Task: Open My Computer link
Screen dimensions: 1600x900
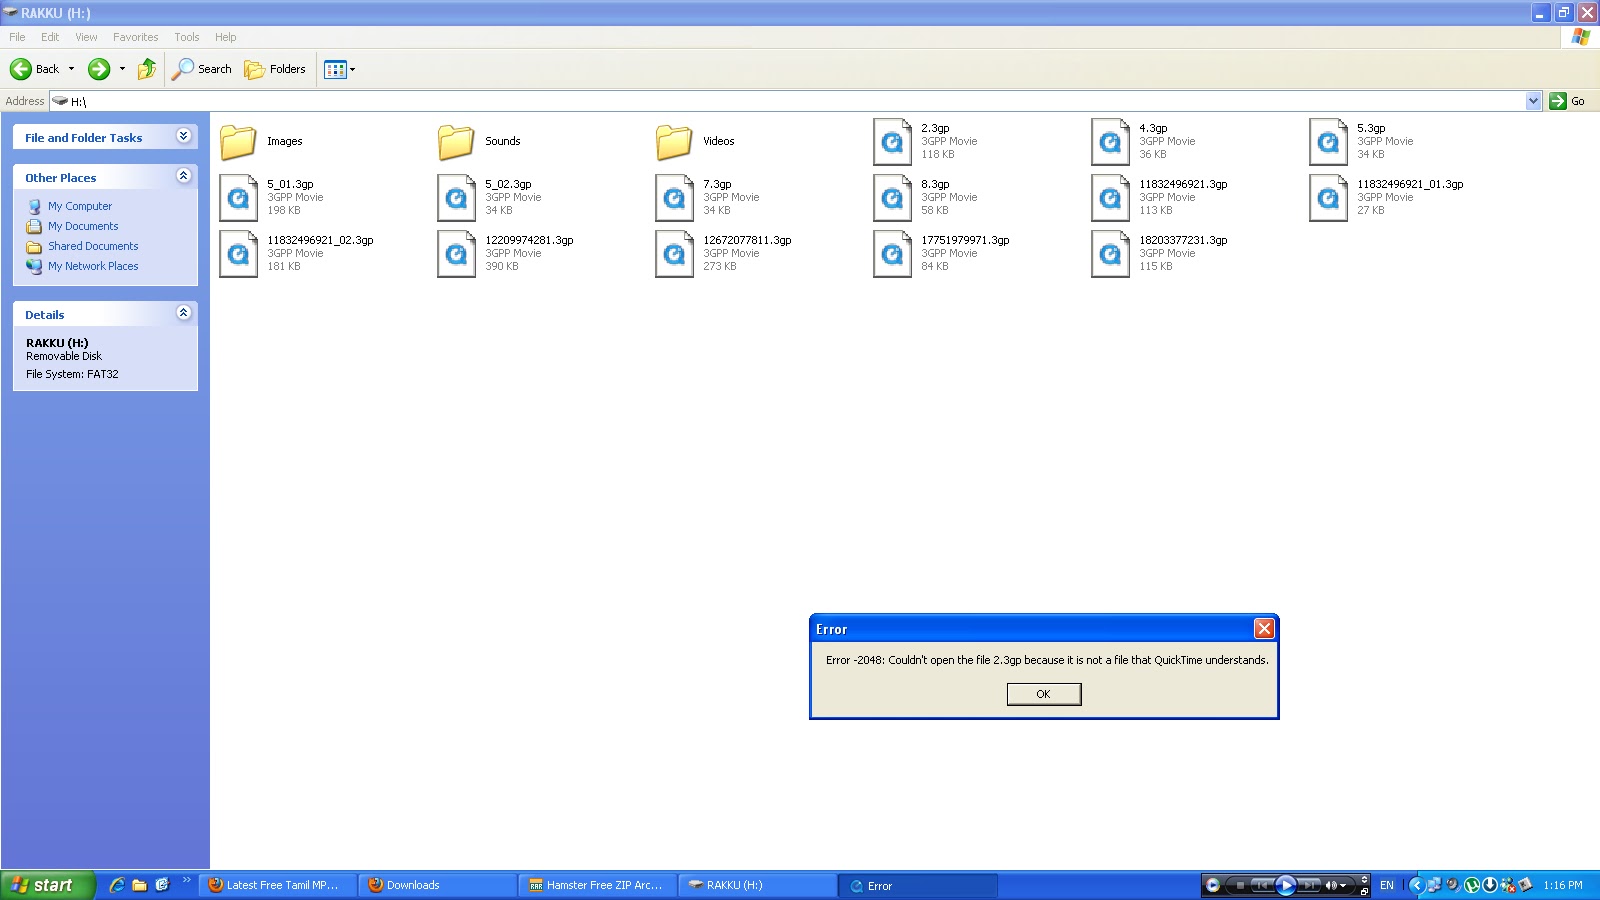Action: click(x=80, y=206)
